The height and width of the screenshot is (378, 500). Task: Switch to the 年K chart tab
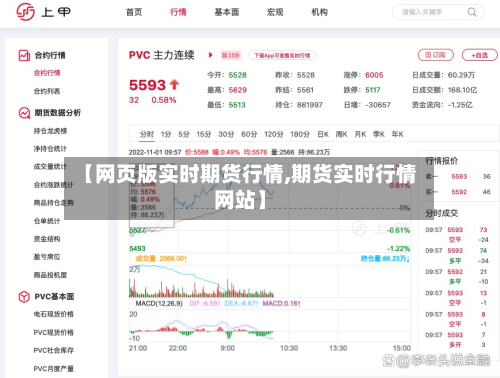pyautogui.click(x=397, y=134)
